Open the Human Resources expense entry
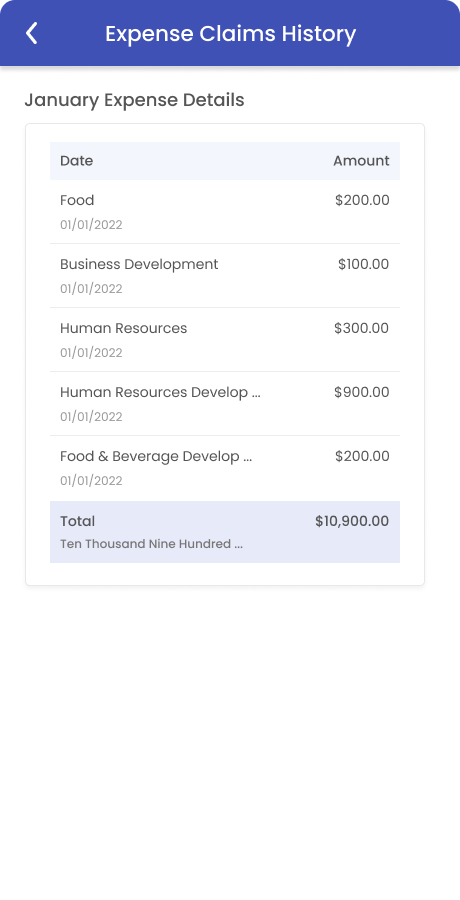This screenshot has height=900, width=460. coord(225,340)
